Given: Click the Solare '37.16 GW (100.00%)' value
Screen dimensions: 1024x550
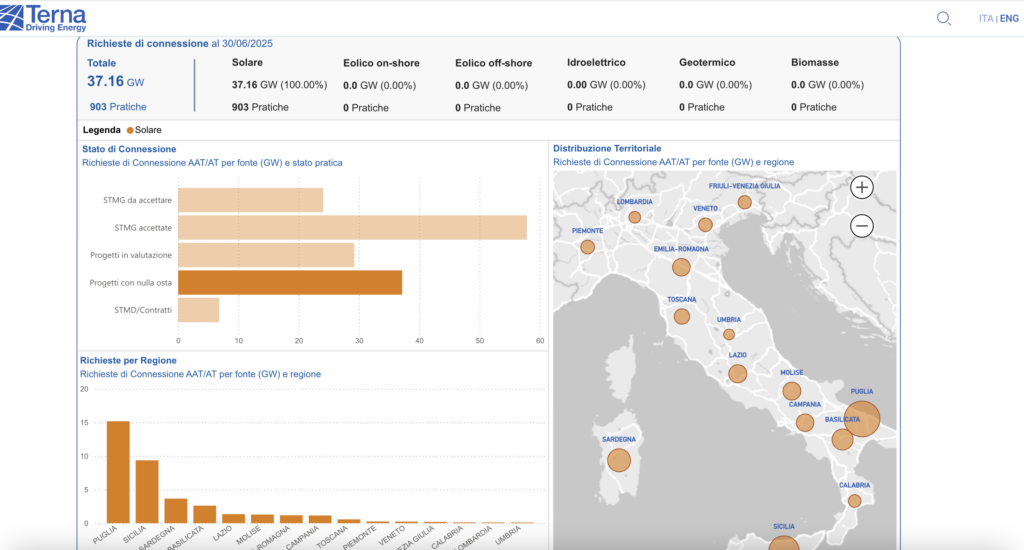Looking at the screenshot, I should coord(280,85).
